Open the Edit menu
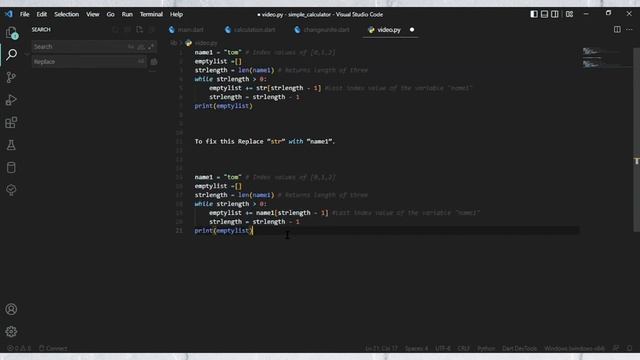Image resolution: width=640 pixels, height=360 pixels. click(42, 14)
